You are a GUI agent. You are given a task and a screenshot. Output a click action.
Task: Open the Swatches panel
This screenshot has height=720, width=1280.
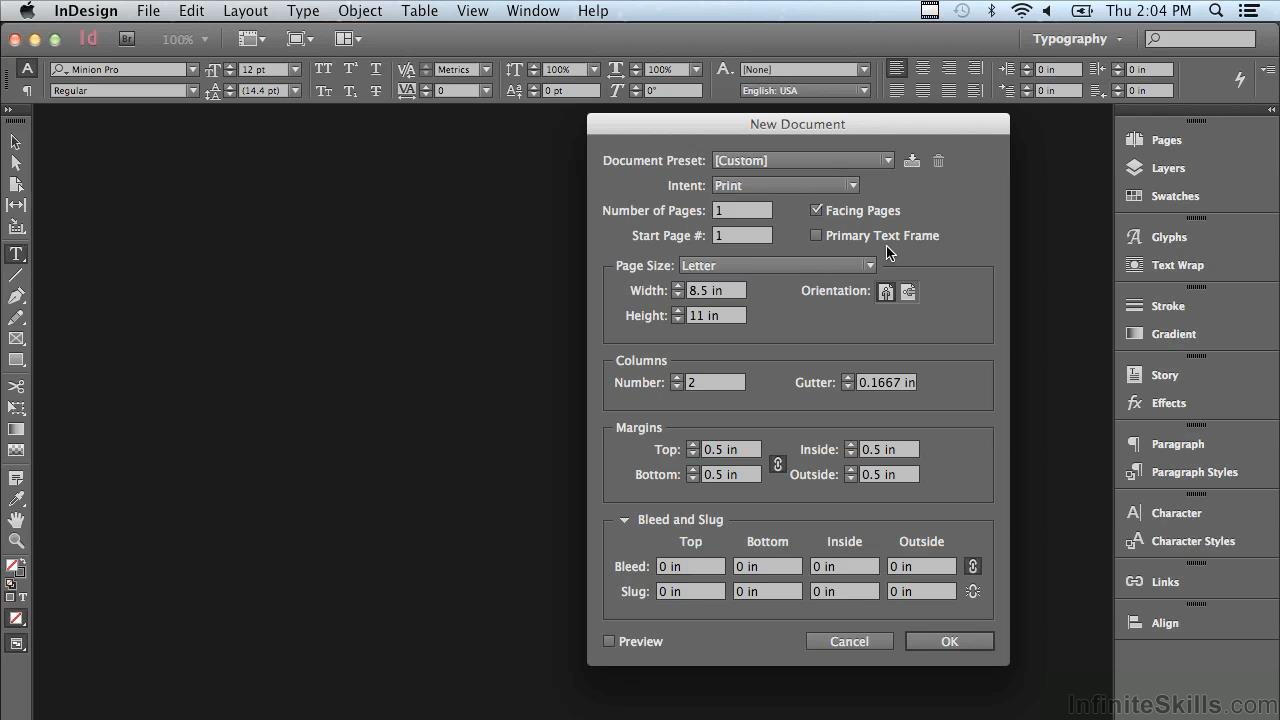click(1174, 196)
